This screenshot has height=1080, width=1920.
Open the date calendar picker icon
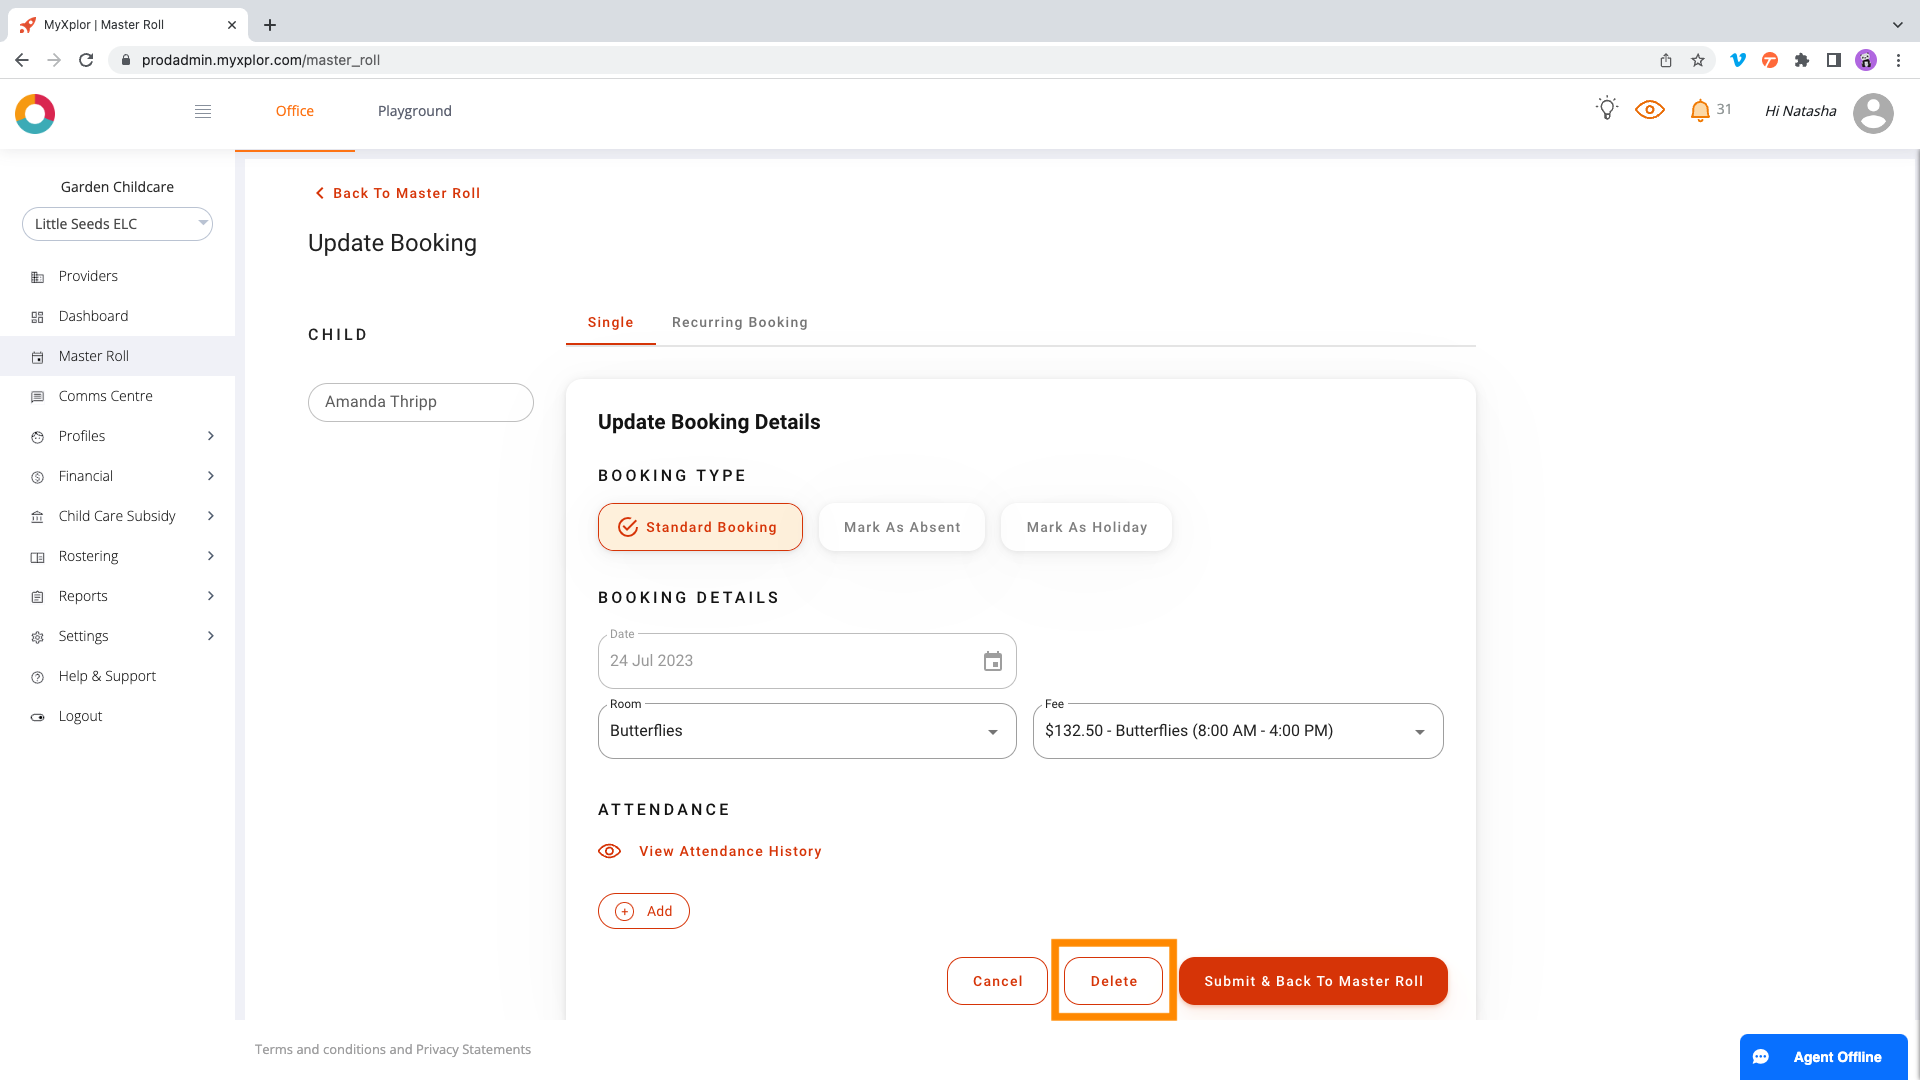992,661
